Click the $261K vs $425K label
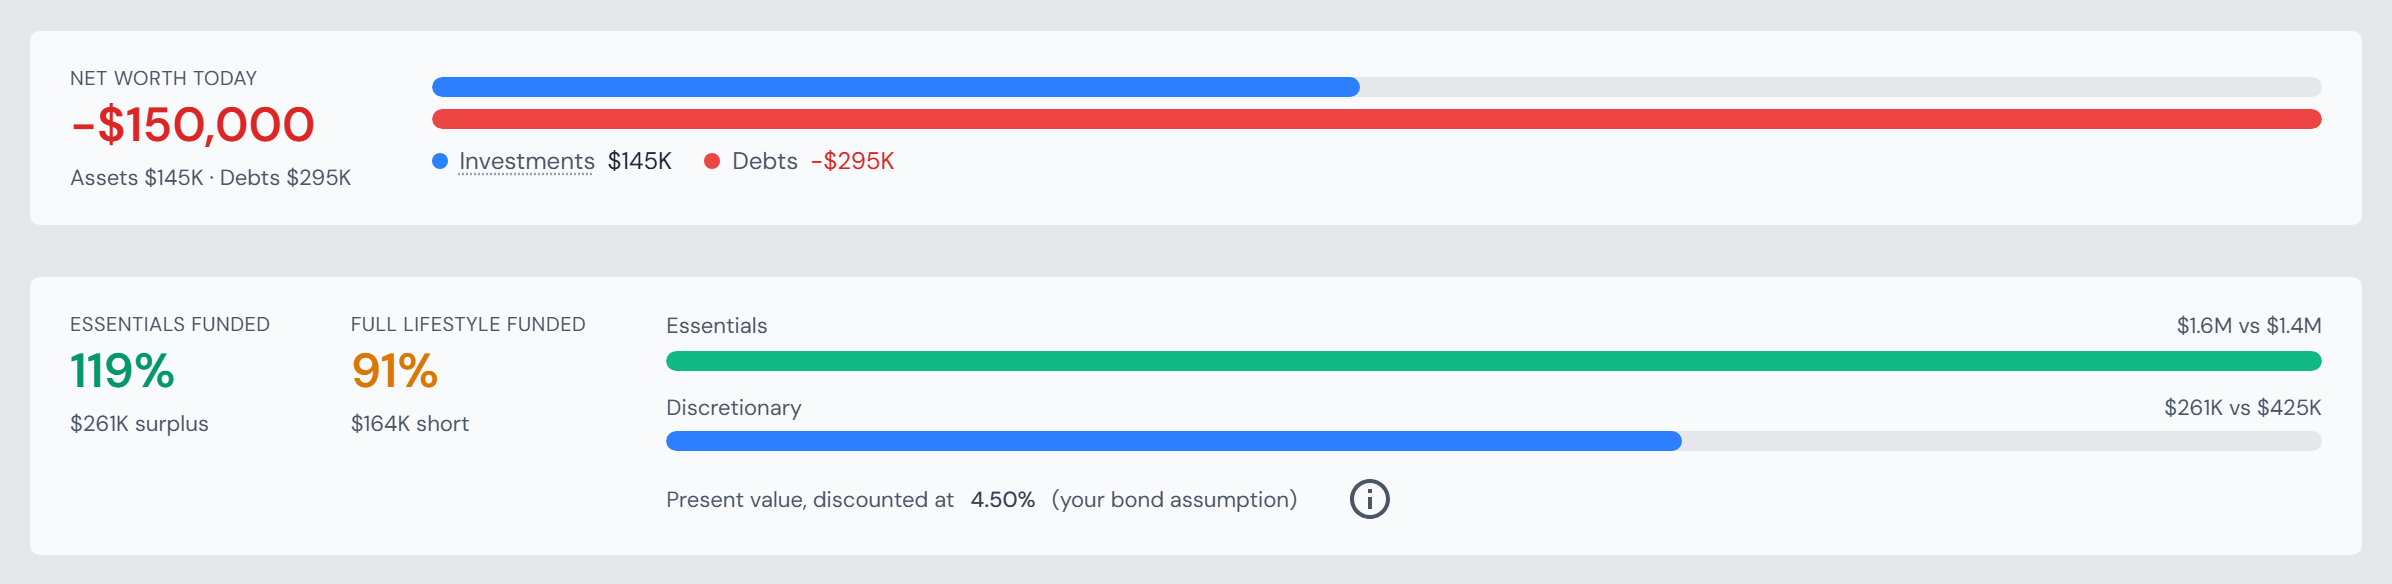The height and width of the screenshot is (584, 2392). (x=2243, y=407)
